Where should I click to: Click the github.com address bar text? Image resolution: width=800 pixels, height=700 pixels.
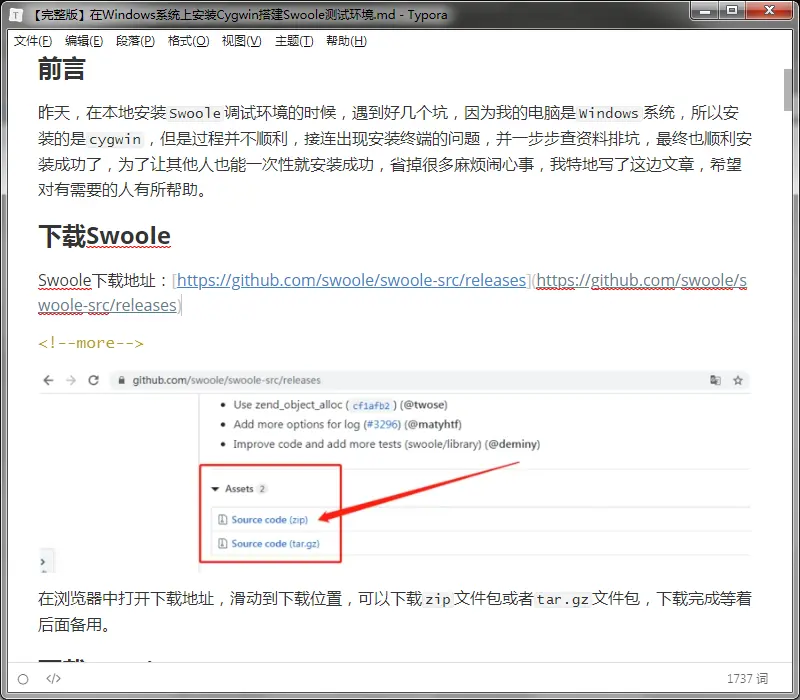tap(226, 380)
